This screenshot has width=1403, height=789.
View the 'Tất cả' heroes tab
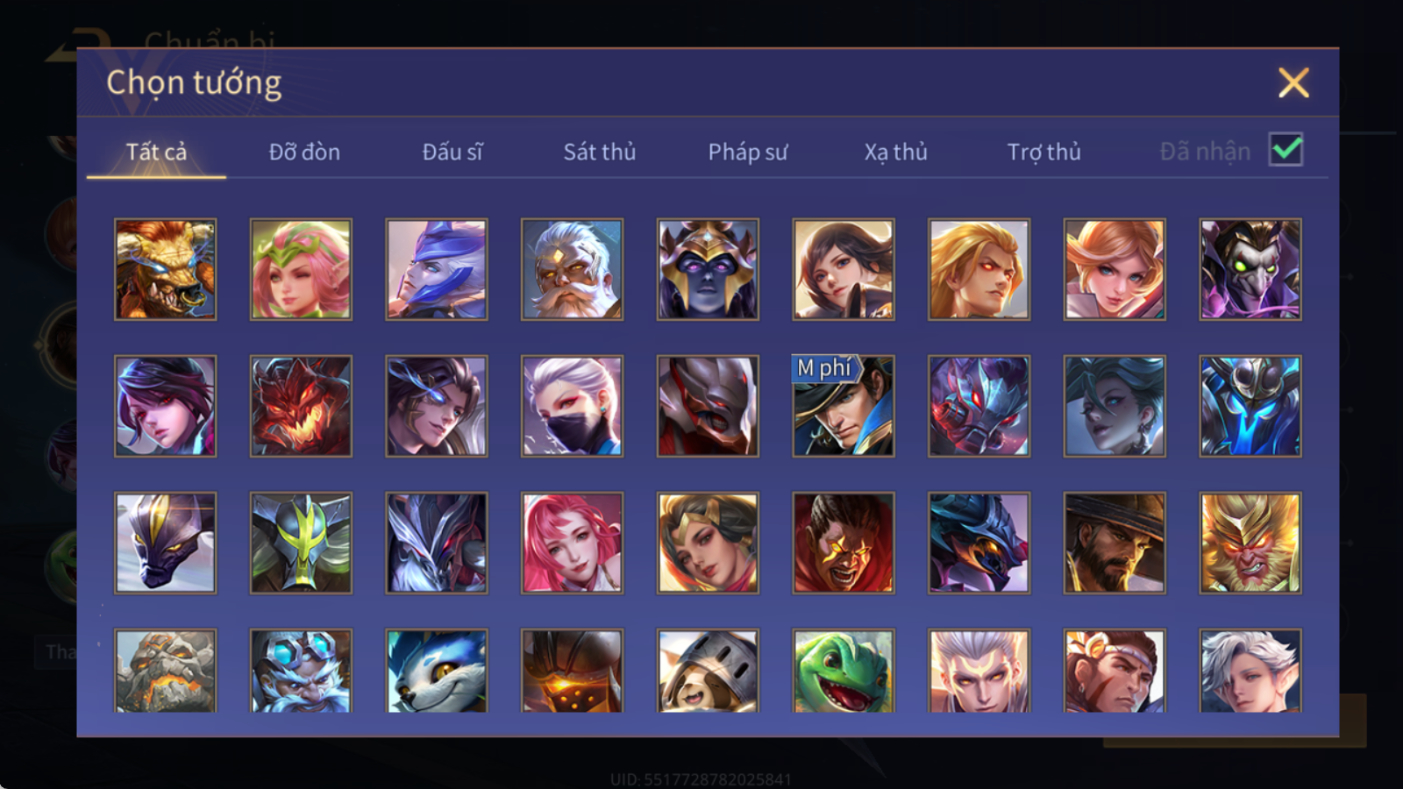click(x=156, y=152)
